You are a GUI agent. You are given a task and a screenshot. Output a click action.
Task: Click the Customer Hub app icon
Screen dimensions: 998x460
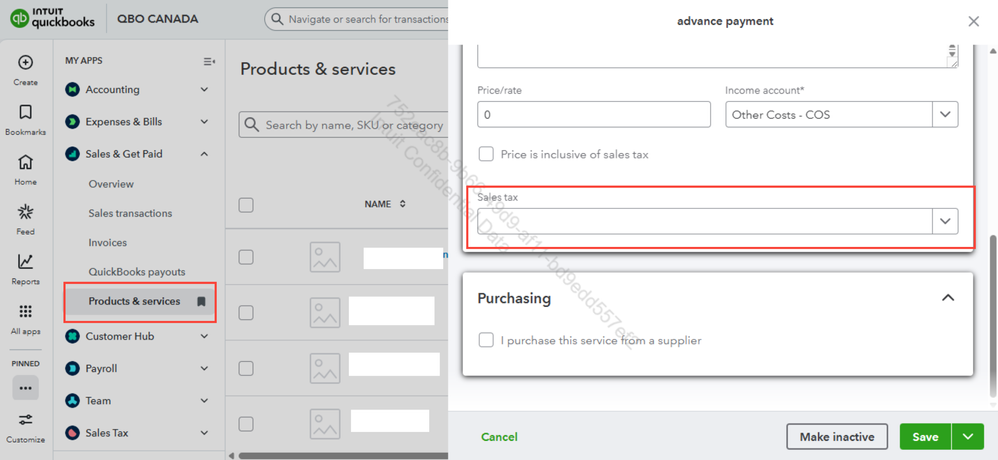73,337
